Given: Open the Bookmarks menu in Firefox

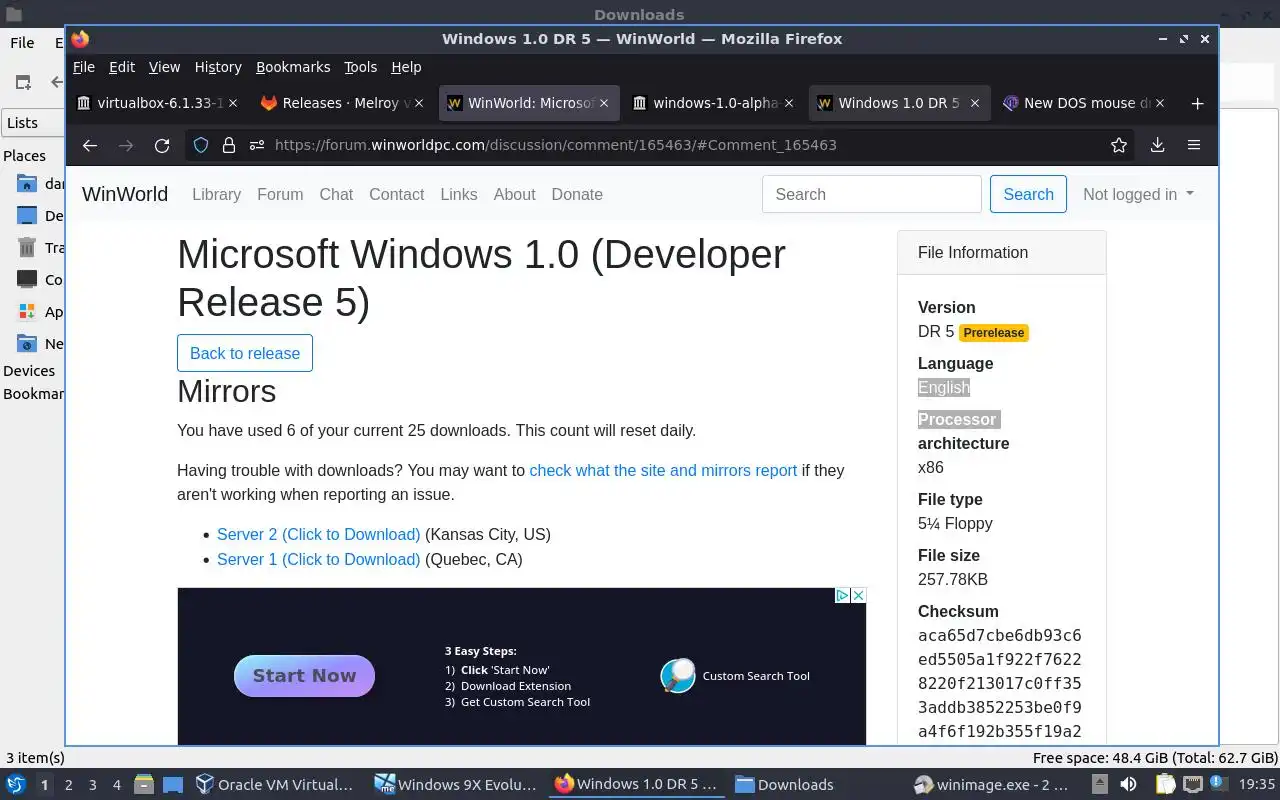Looking at the screenshot, I should tap(293, 67).
